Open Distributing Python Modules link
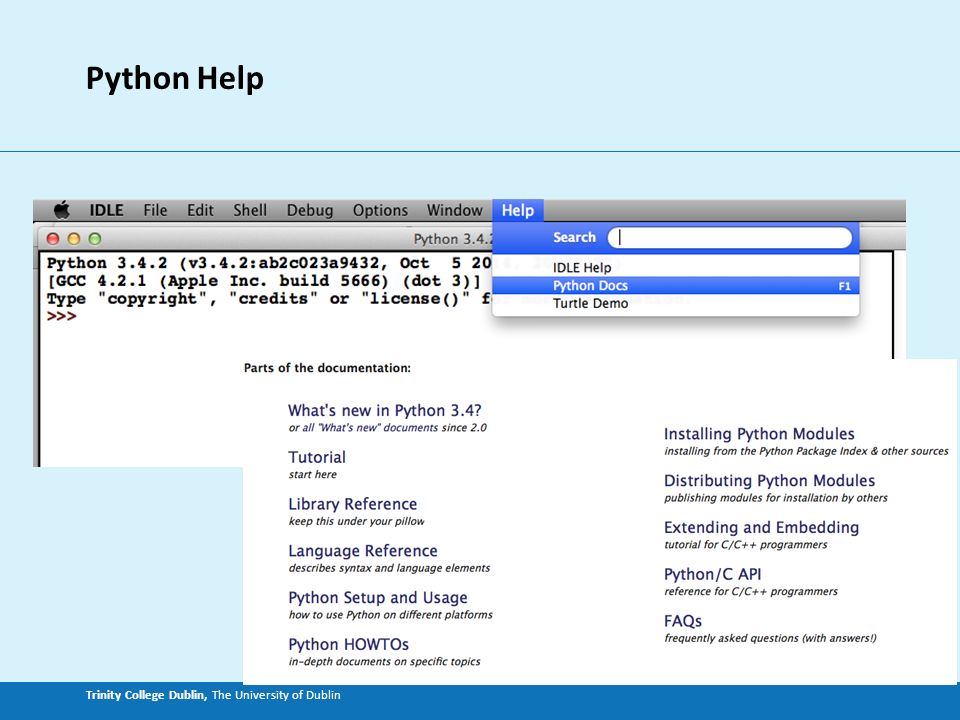Image resolution: width=960 pixels, height=720 pixels. click(x=770, y=481)
